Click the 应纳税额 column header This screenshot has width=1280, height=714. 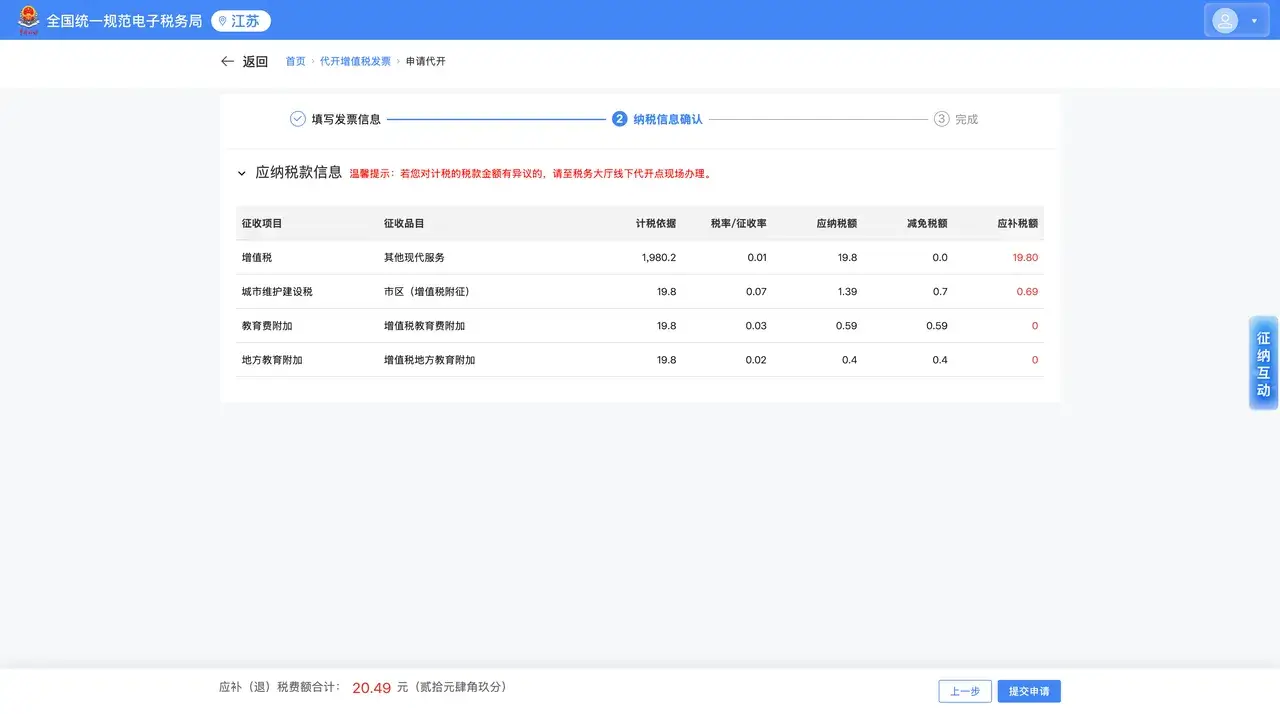837,223
